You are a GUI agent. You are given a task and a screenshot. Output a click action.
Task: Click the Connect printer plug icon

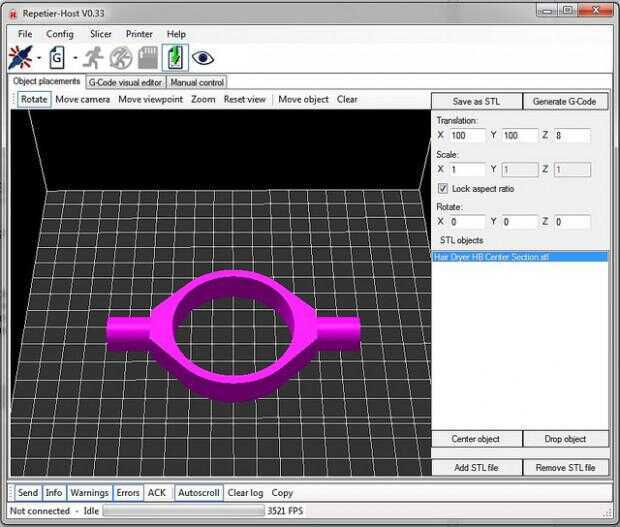coord(20,58)
